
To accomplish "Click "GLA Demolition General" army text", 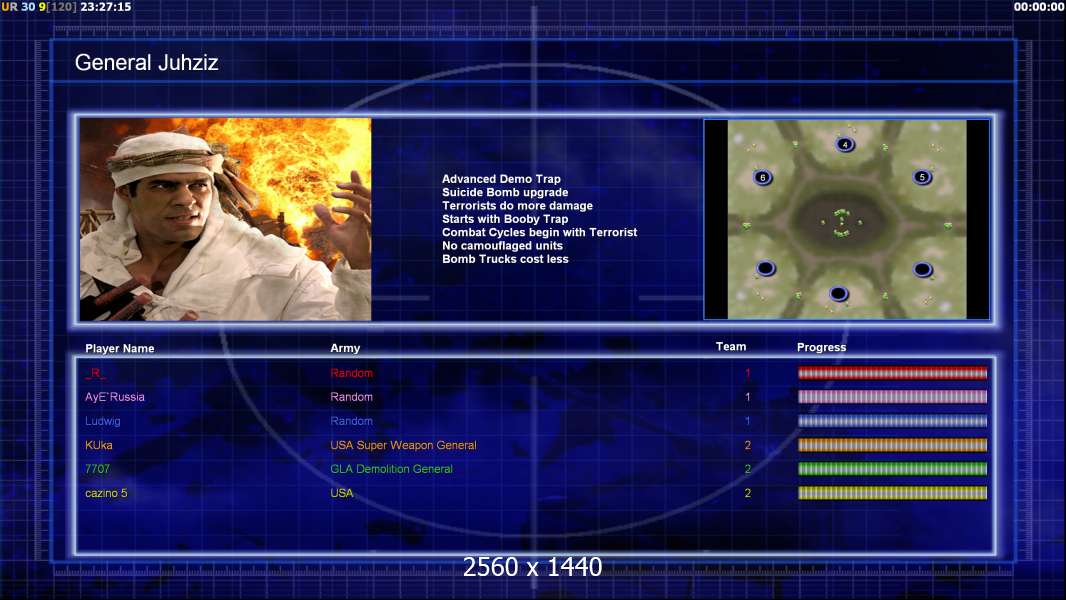I will (392, 469).
